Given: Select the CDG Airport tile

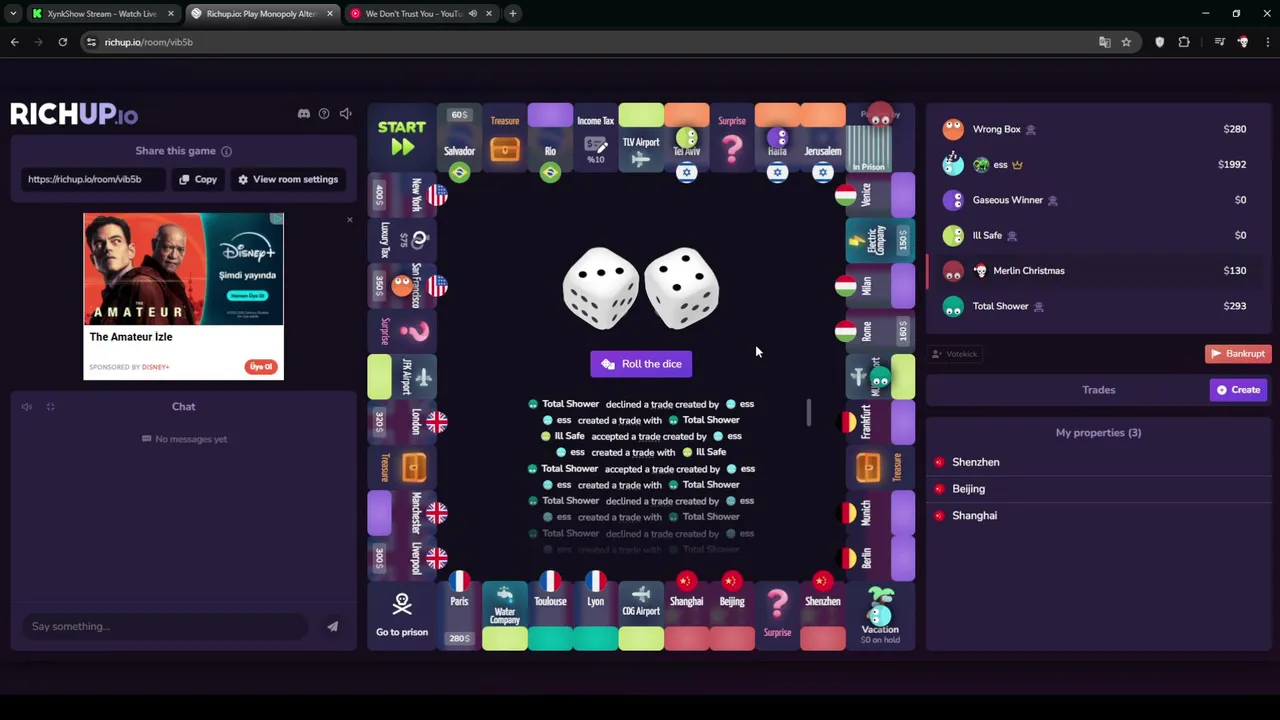Looking at the screenshot, I should [641, 617].
